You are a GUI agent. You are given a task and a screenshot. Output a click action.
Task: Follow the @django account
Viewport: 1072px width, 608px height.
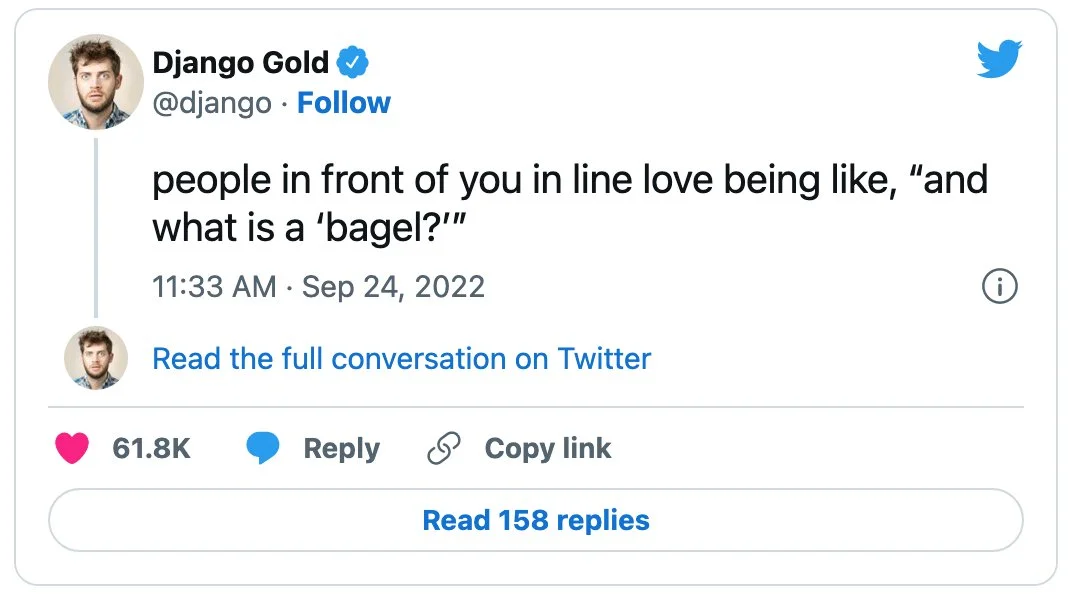(344, 103)
